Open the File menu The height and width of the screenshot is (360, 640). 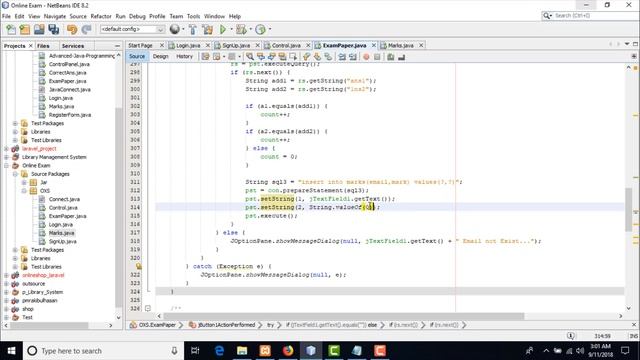(6, 16)
